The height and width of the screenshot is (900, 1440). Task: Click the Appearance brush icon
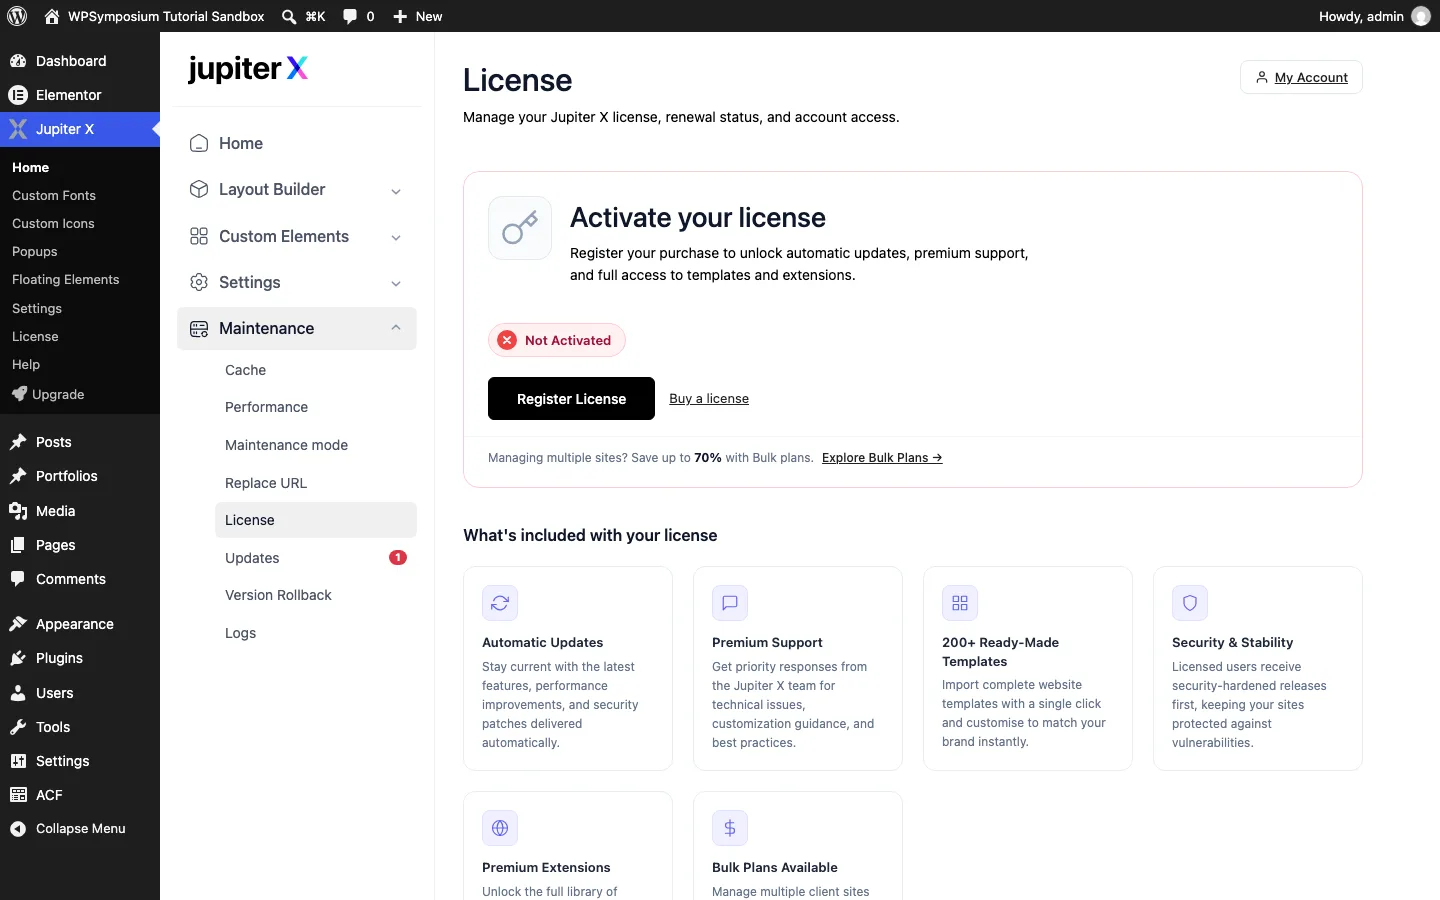(x=18, y=624)
